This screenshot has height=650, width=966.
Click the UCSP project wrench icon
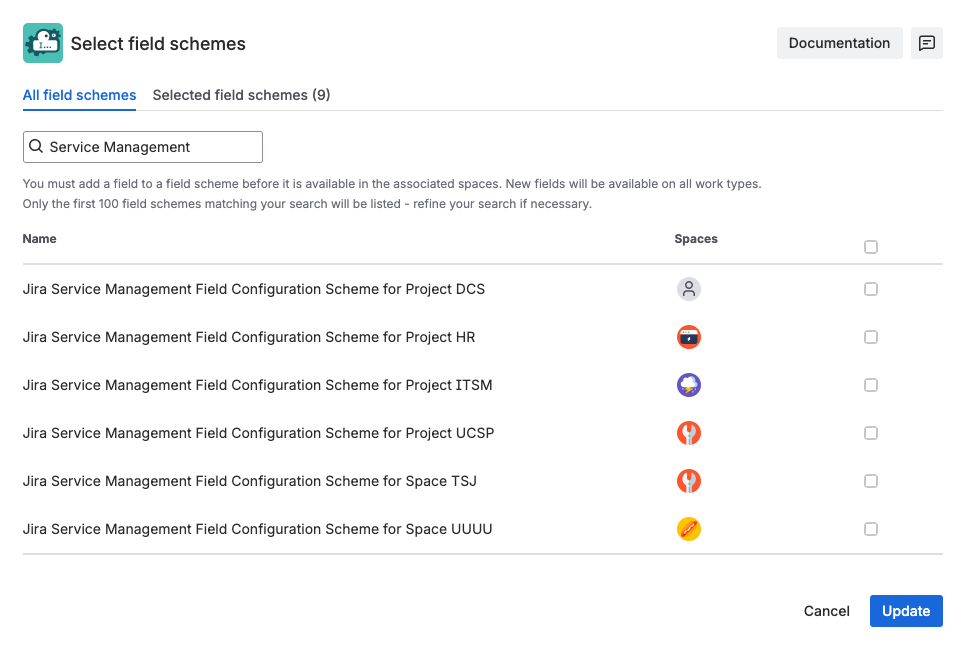(x=689, y=433)
